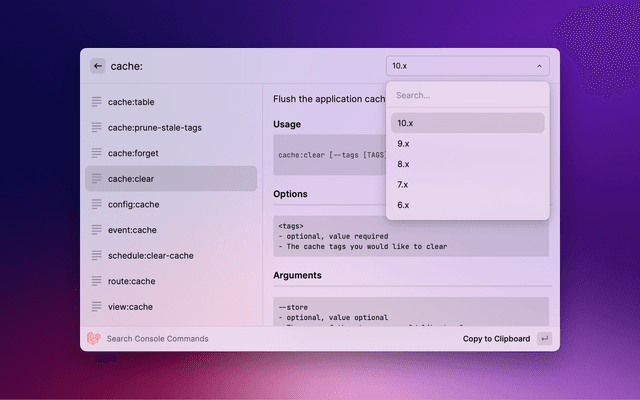The image size is (640, 400).
Task: Collapse the 10.x version dropdown
Action: pos(467,66)
